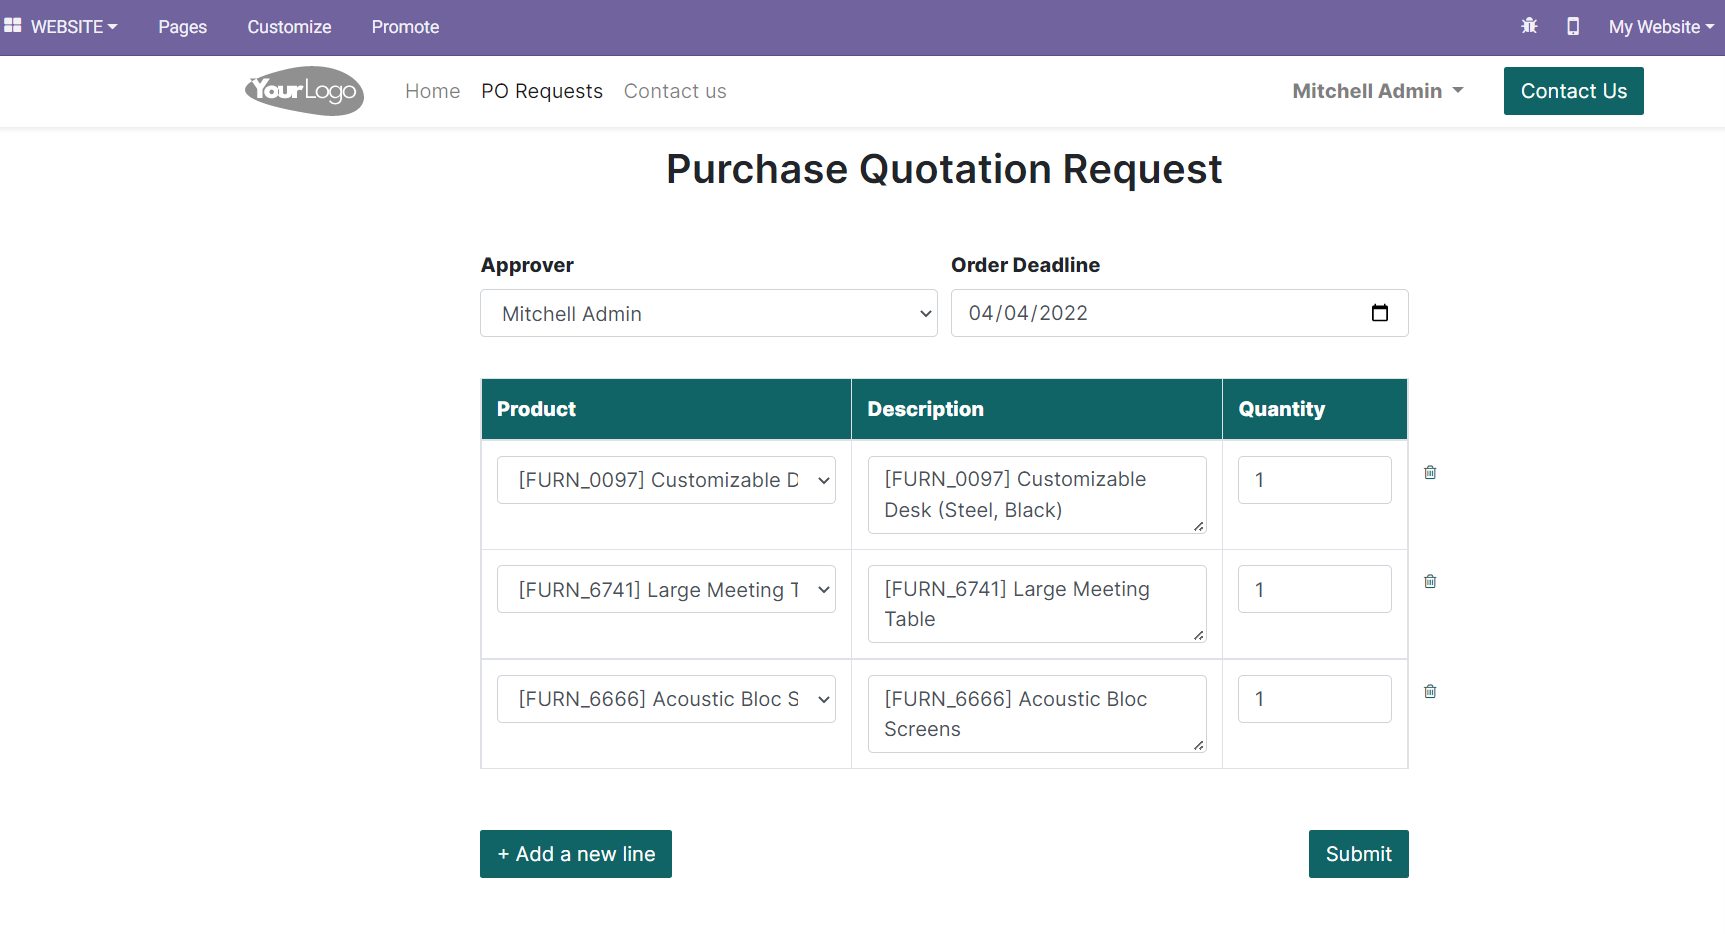
Task: Toggle mobile preview phone icon
Action: coord(1573,27)
